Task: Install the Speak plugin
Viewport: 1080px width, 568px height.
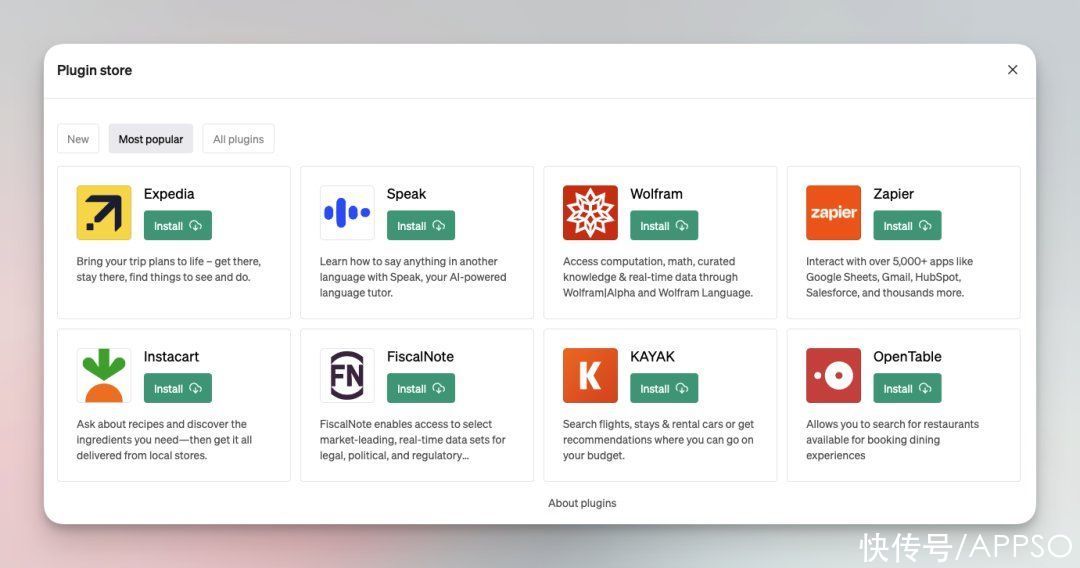Action: pos(421,226)
